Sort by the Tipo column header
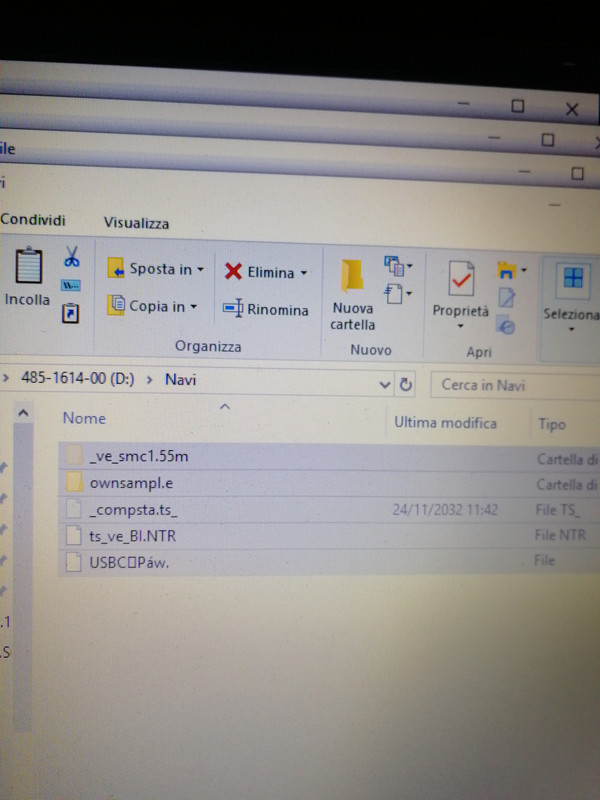This screenshot has width=600, height=800. tap(552, 424)
